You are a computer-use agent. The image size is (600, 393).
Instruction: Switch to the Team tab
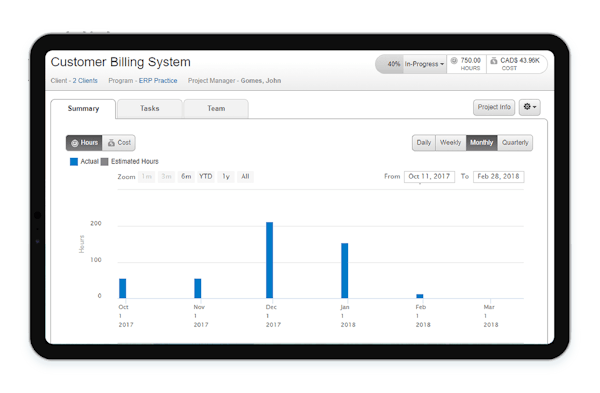(216, 109)
